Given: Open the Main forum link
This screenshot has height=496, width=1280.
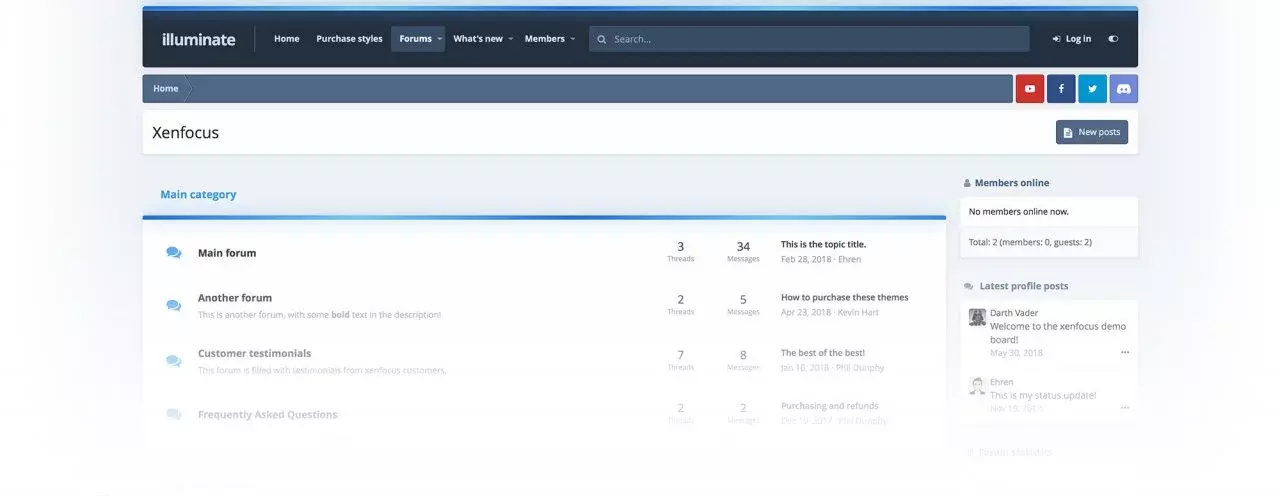Looking at the screenshot, I should [227, 253].
